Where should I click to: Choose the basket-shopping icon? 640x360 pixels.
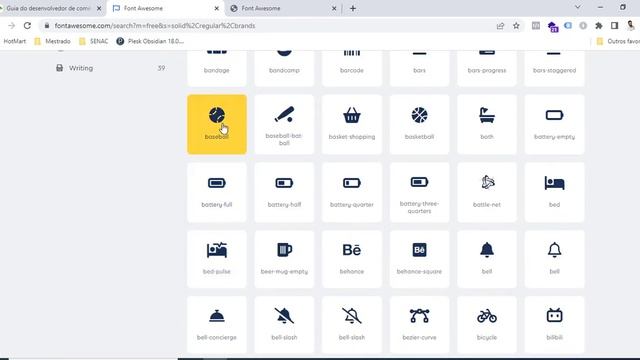coord(352,124)
